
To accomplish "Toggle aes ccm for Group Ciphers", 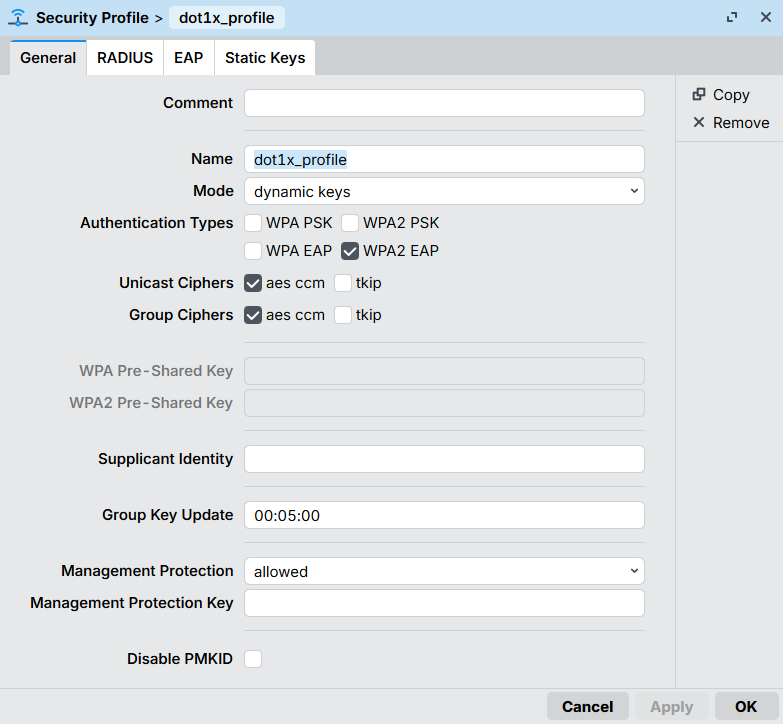I will [x=254, y=315].
